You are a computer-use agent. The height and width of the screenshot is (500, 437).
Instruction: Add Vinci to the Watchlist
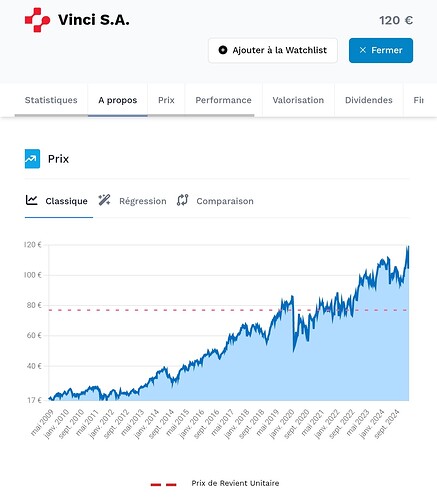273,50
